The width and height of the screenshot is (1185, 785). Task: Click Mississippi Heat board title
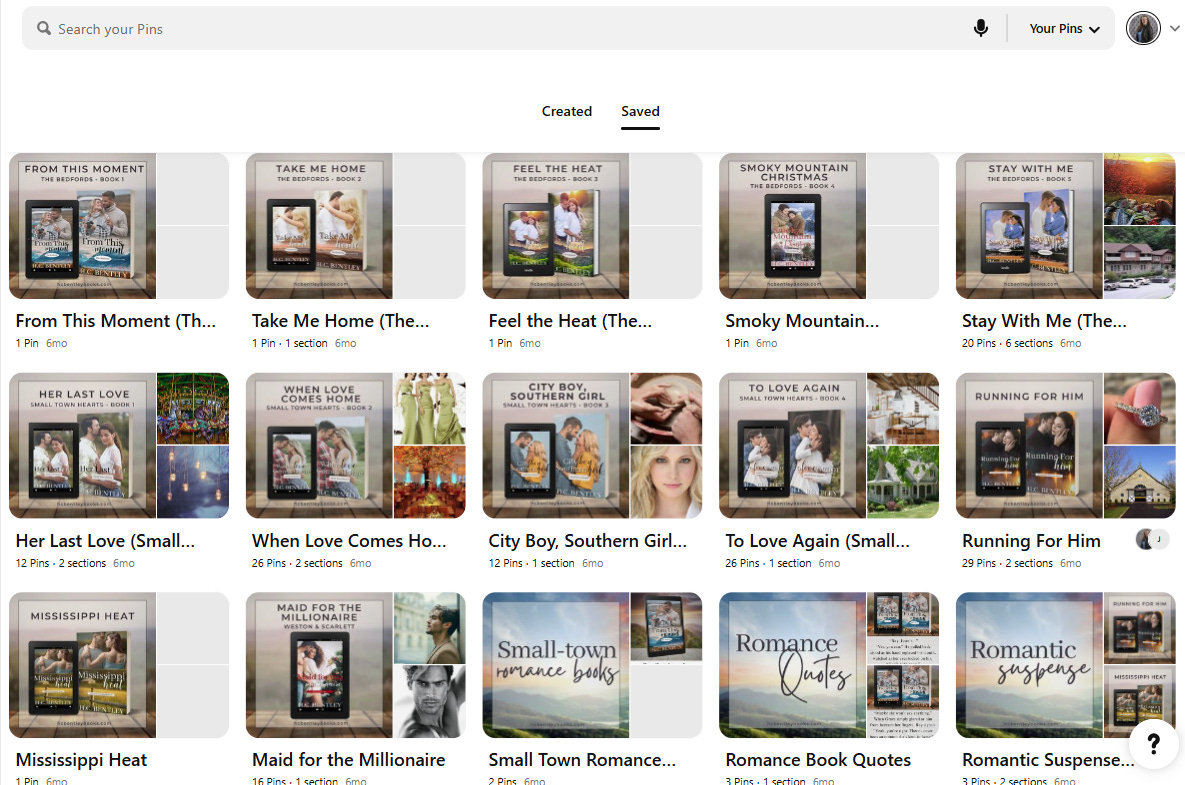coord(81,760)
